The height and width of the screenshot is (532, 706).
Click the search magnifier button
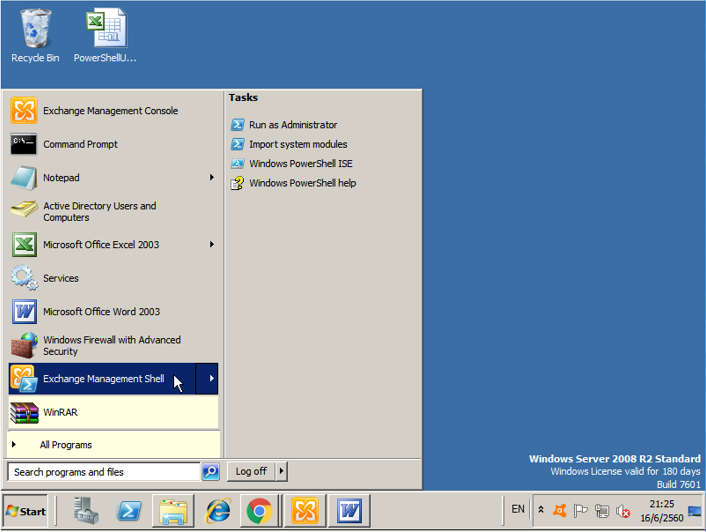coord(210,471)
